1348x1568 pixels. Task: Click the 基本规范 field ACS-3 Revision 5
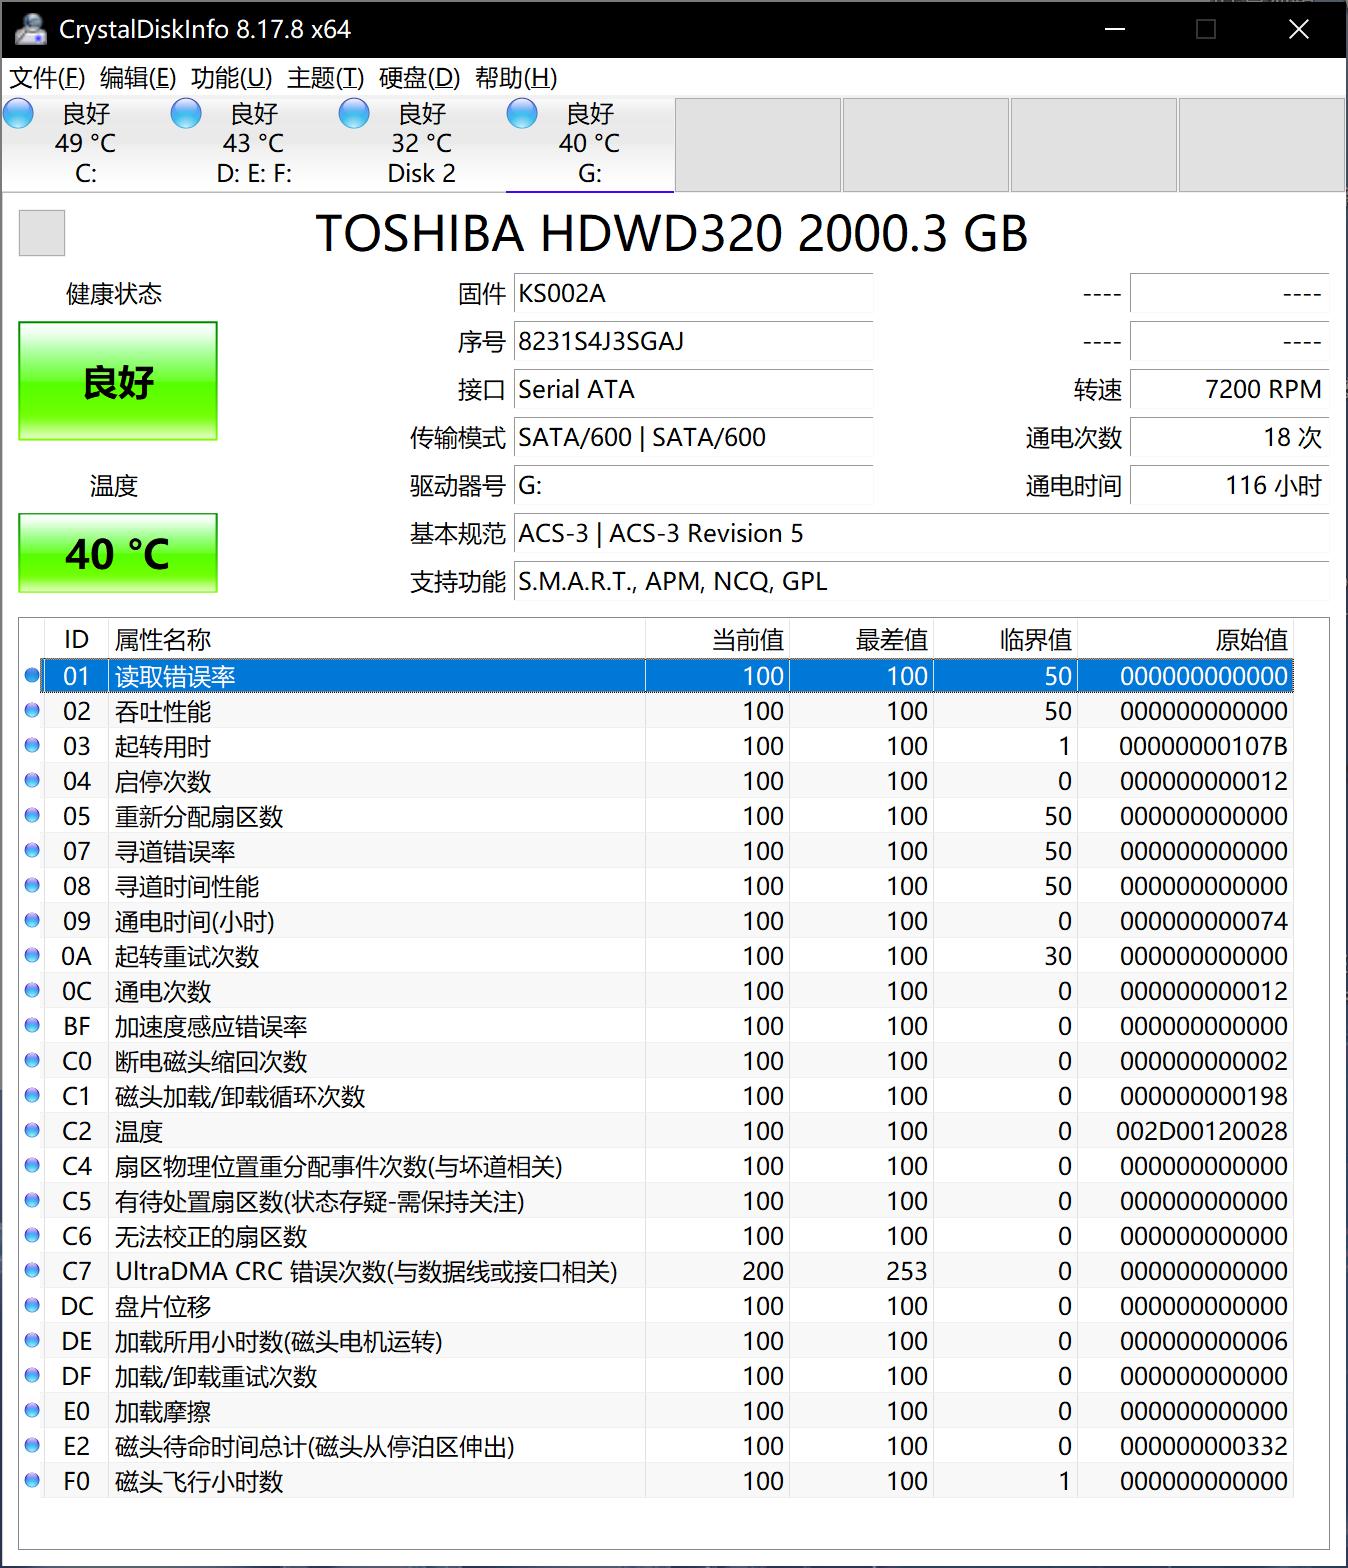click(921, 534)
